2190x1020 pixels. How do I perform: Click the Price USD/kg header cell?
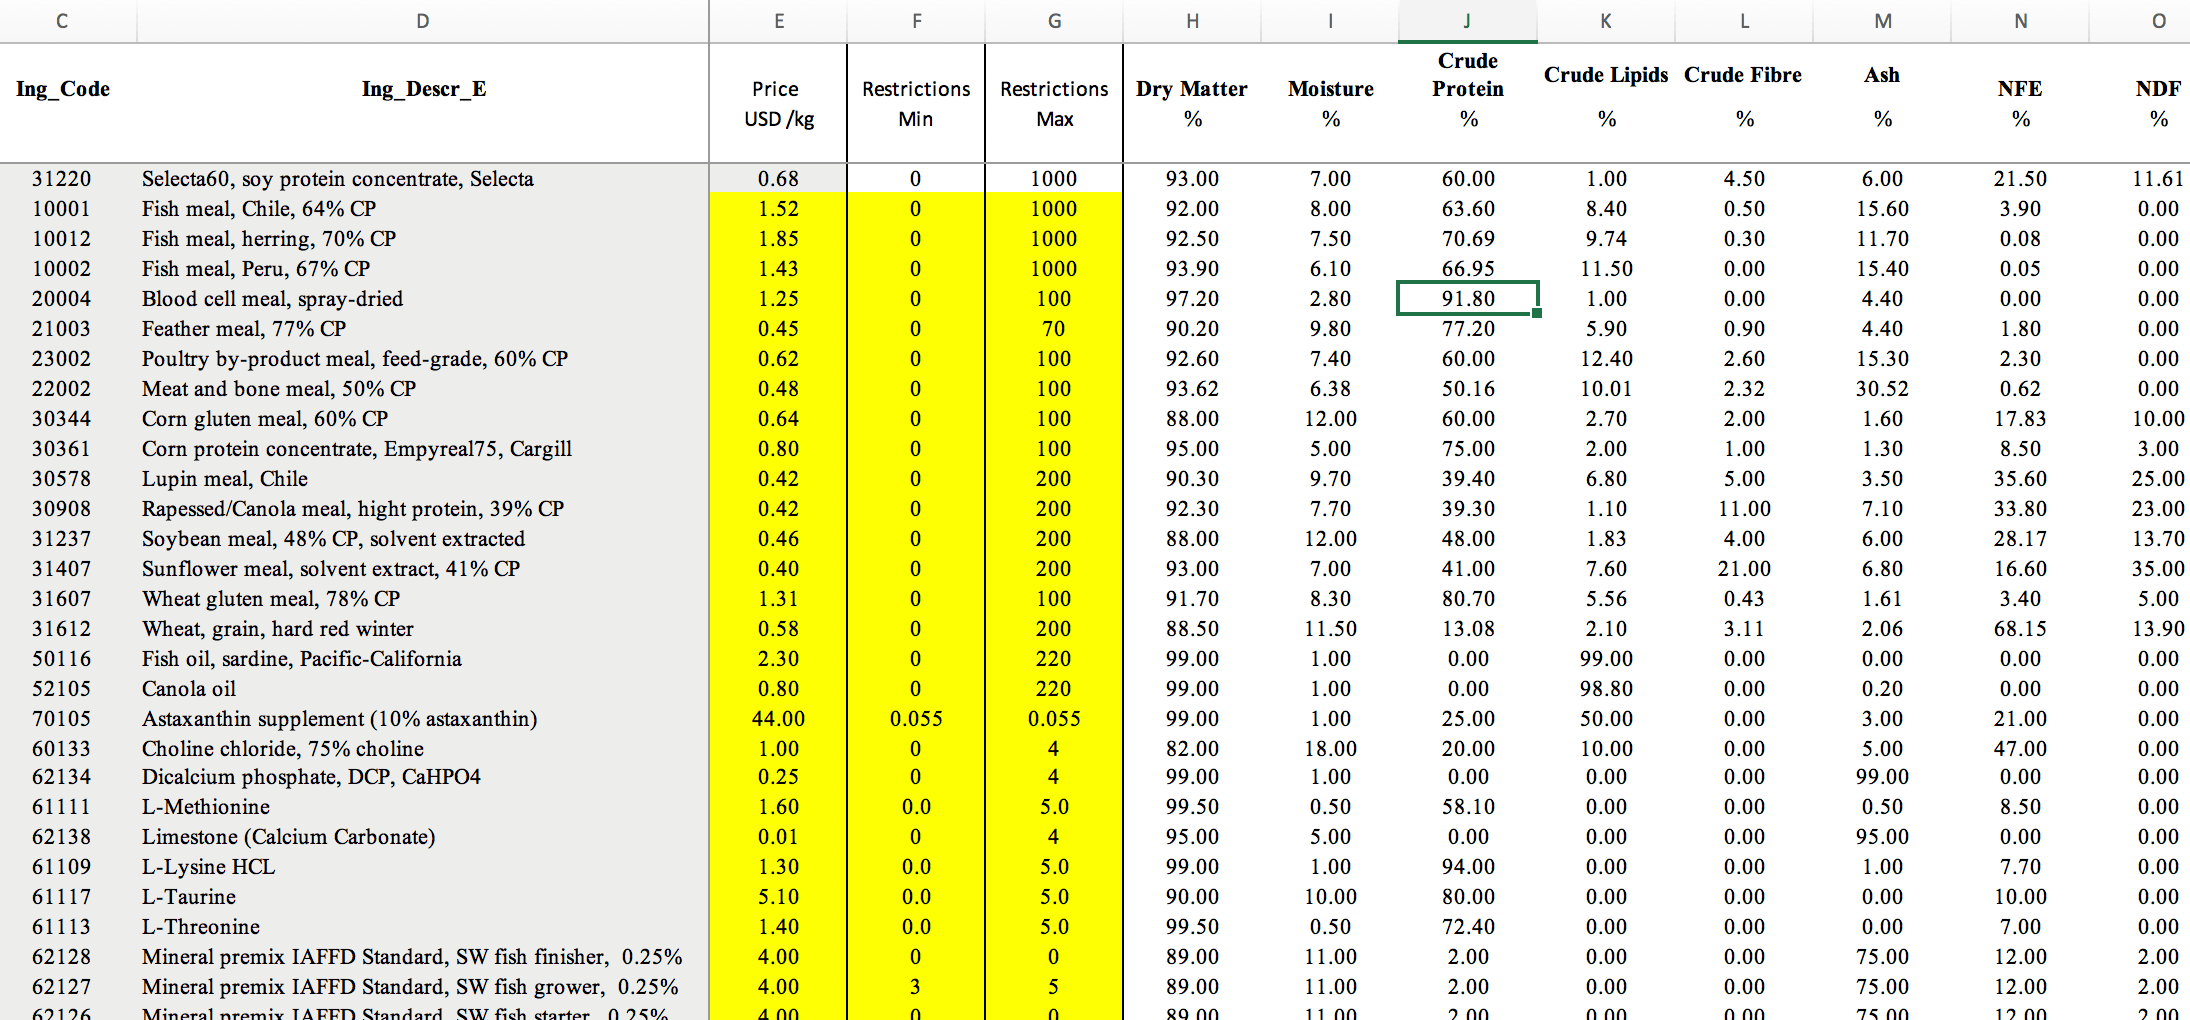[778, 104]
